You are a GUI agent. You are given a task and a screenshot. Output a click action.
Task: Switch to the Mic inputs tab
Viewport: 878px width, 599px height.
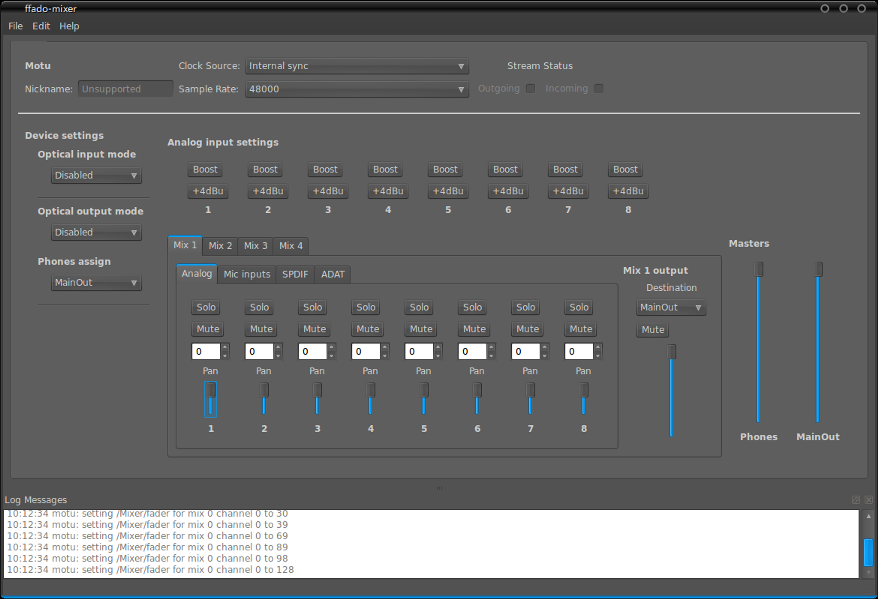[246, 274]
